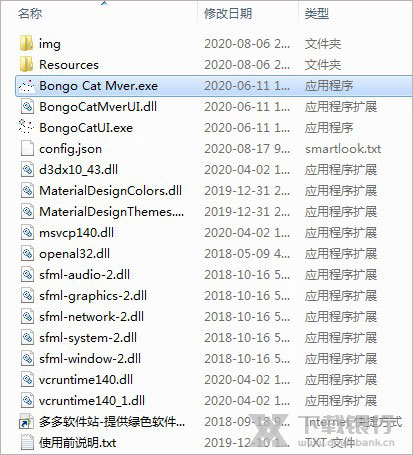This screenshot has width=413, height=455.
Task: Select the sfml-window-2.dll file
Action: [90, 359]
